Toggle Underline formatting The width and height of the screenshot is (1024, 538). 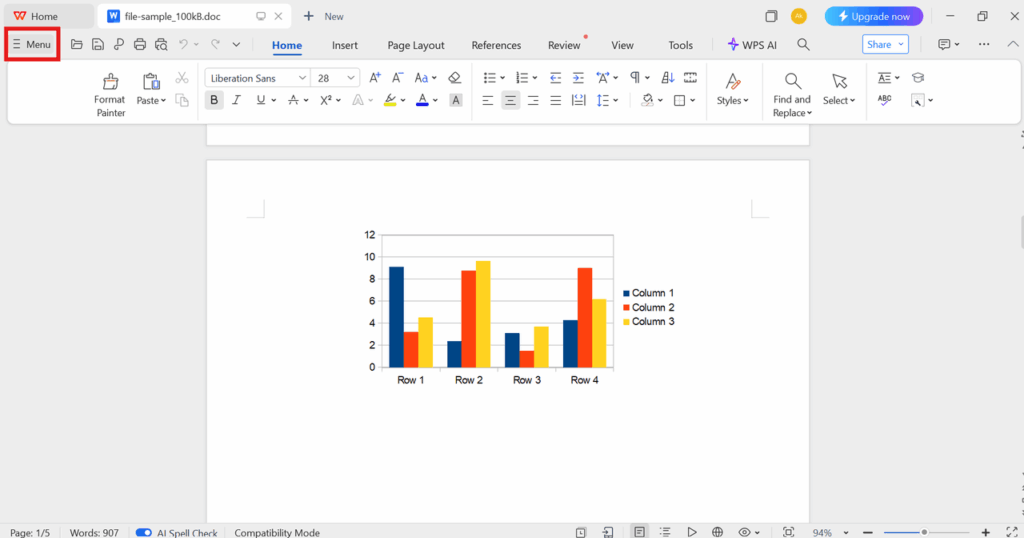pos(261,101)
